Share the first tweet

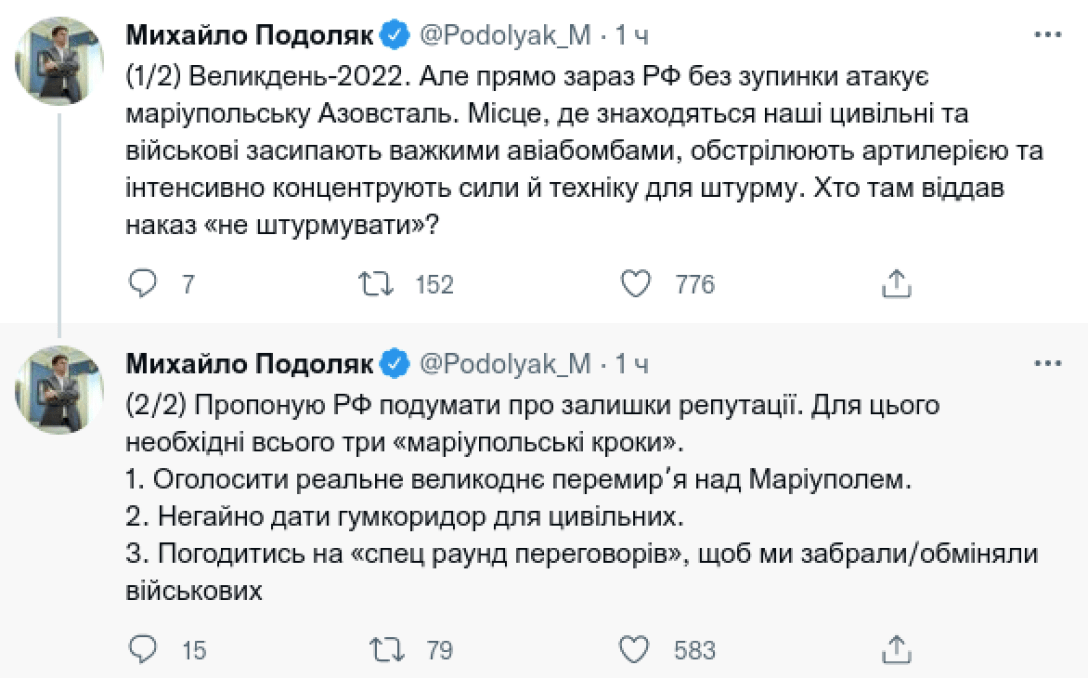(897, 284)
